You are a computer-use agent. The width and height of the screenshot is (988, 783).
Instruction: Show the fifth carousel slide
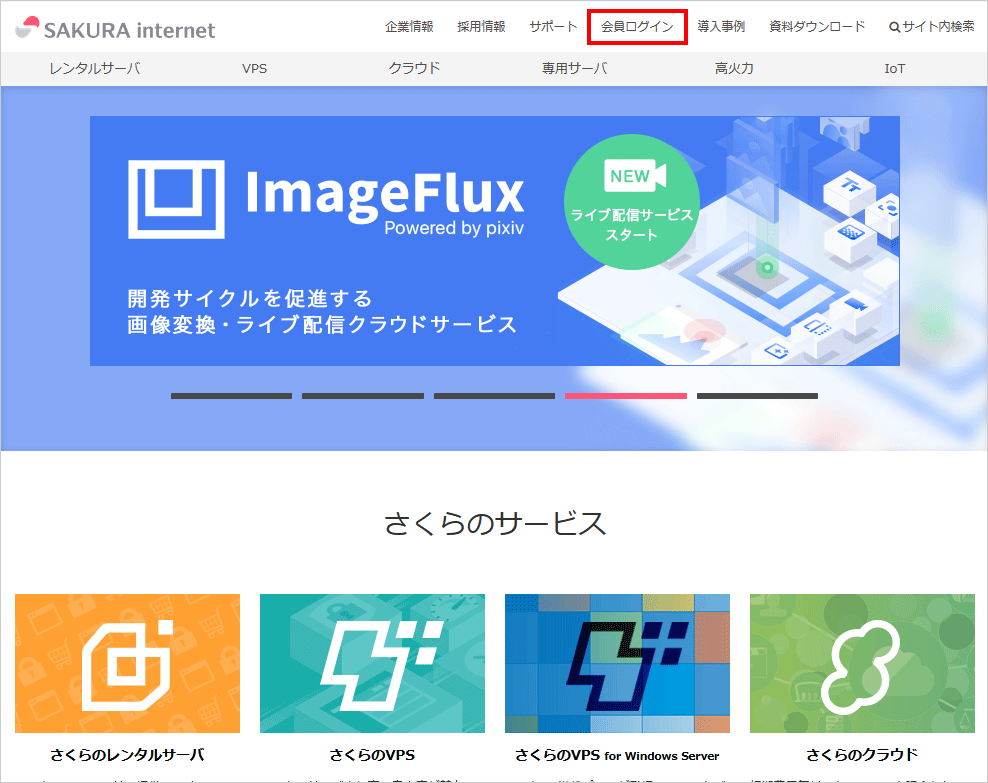pos(757,396)
